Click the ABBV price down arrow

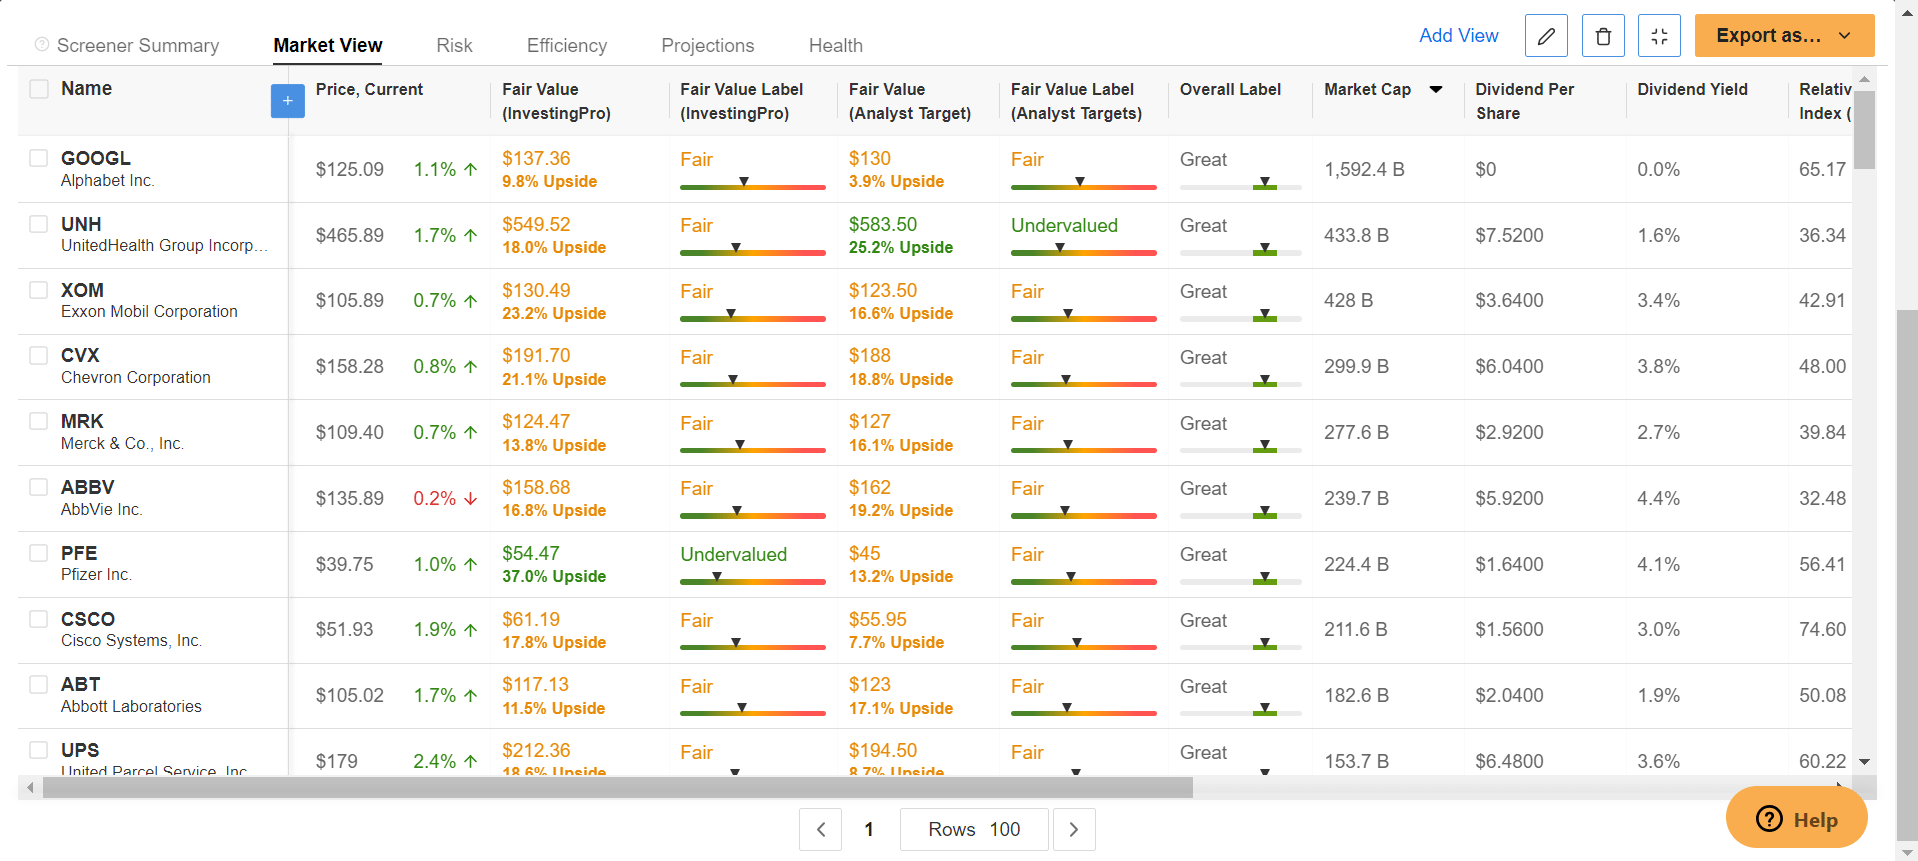coord(471,499)
